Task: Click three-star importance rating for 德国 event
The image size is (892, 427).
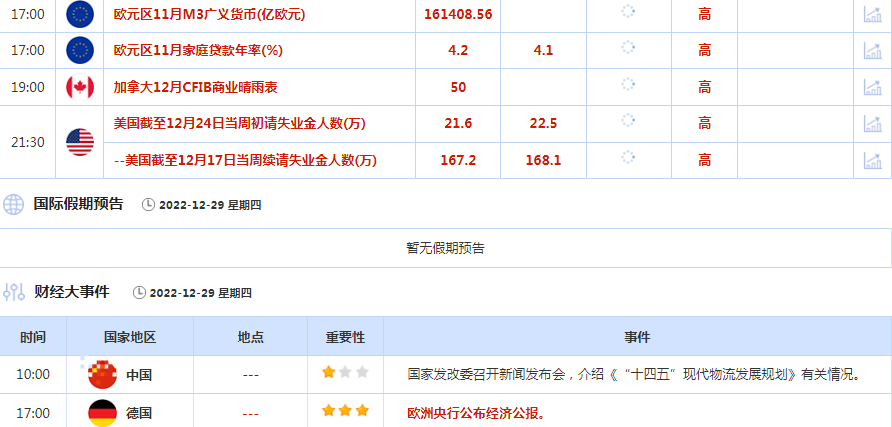Action: point(345,411)
